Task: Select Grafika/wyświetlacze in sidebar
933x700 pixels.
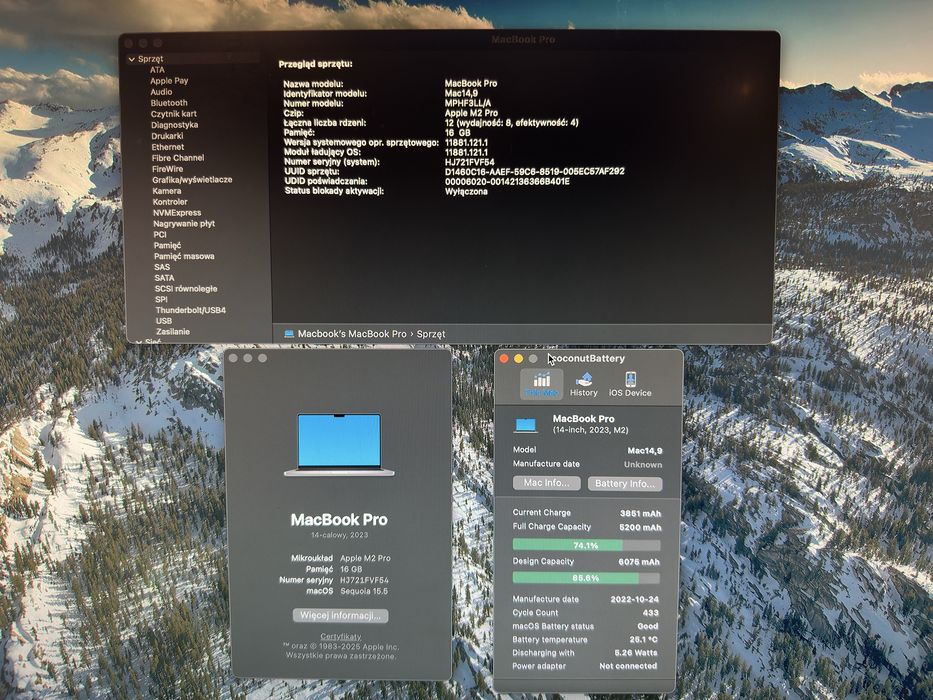Action: [192, 179]
